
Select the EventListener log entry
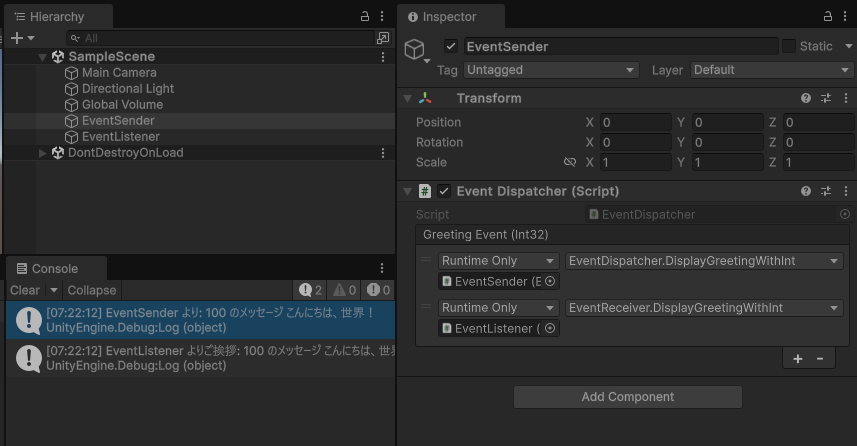point(201,358)
